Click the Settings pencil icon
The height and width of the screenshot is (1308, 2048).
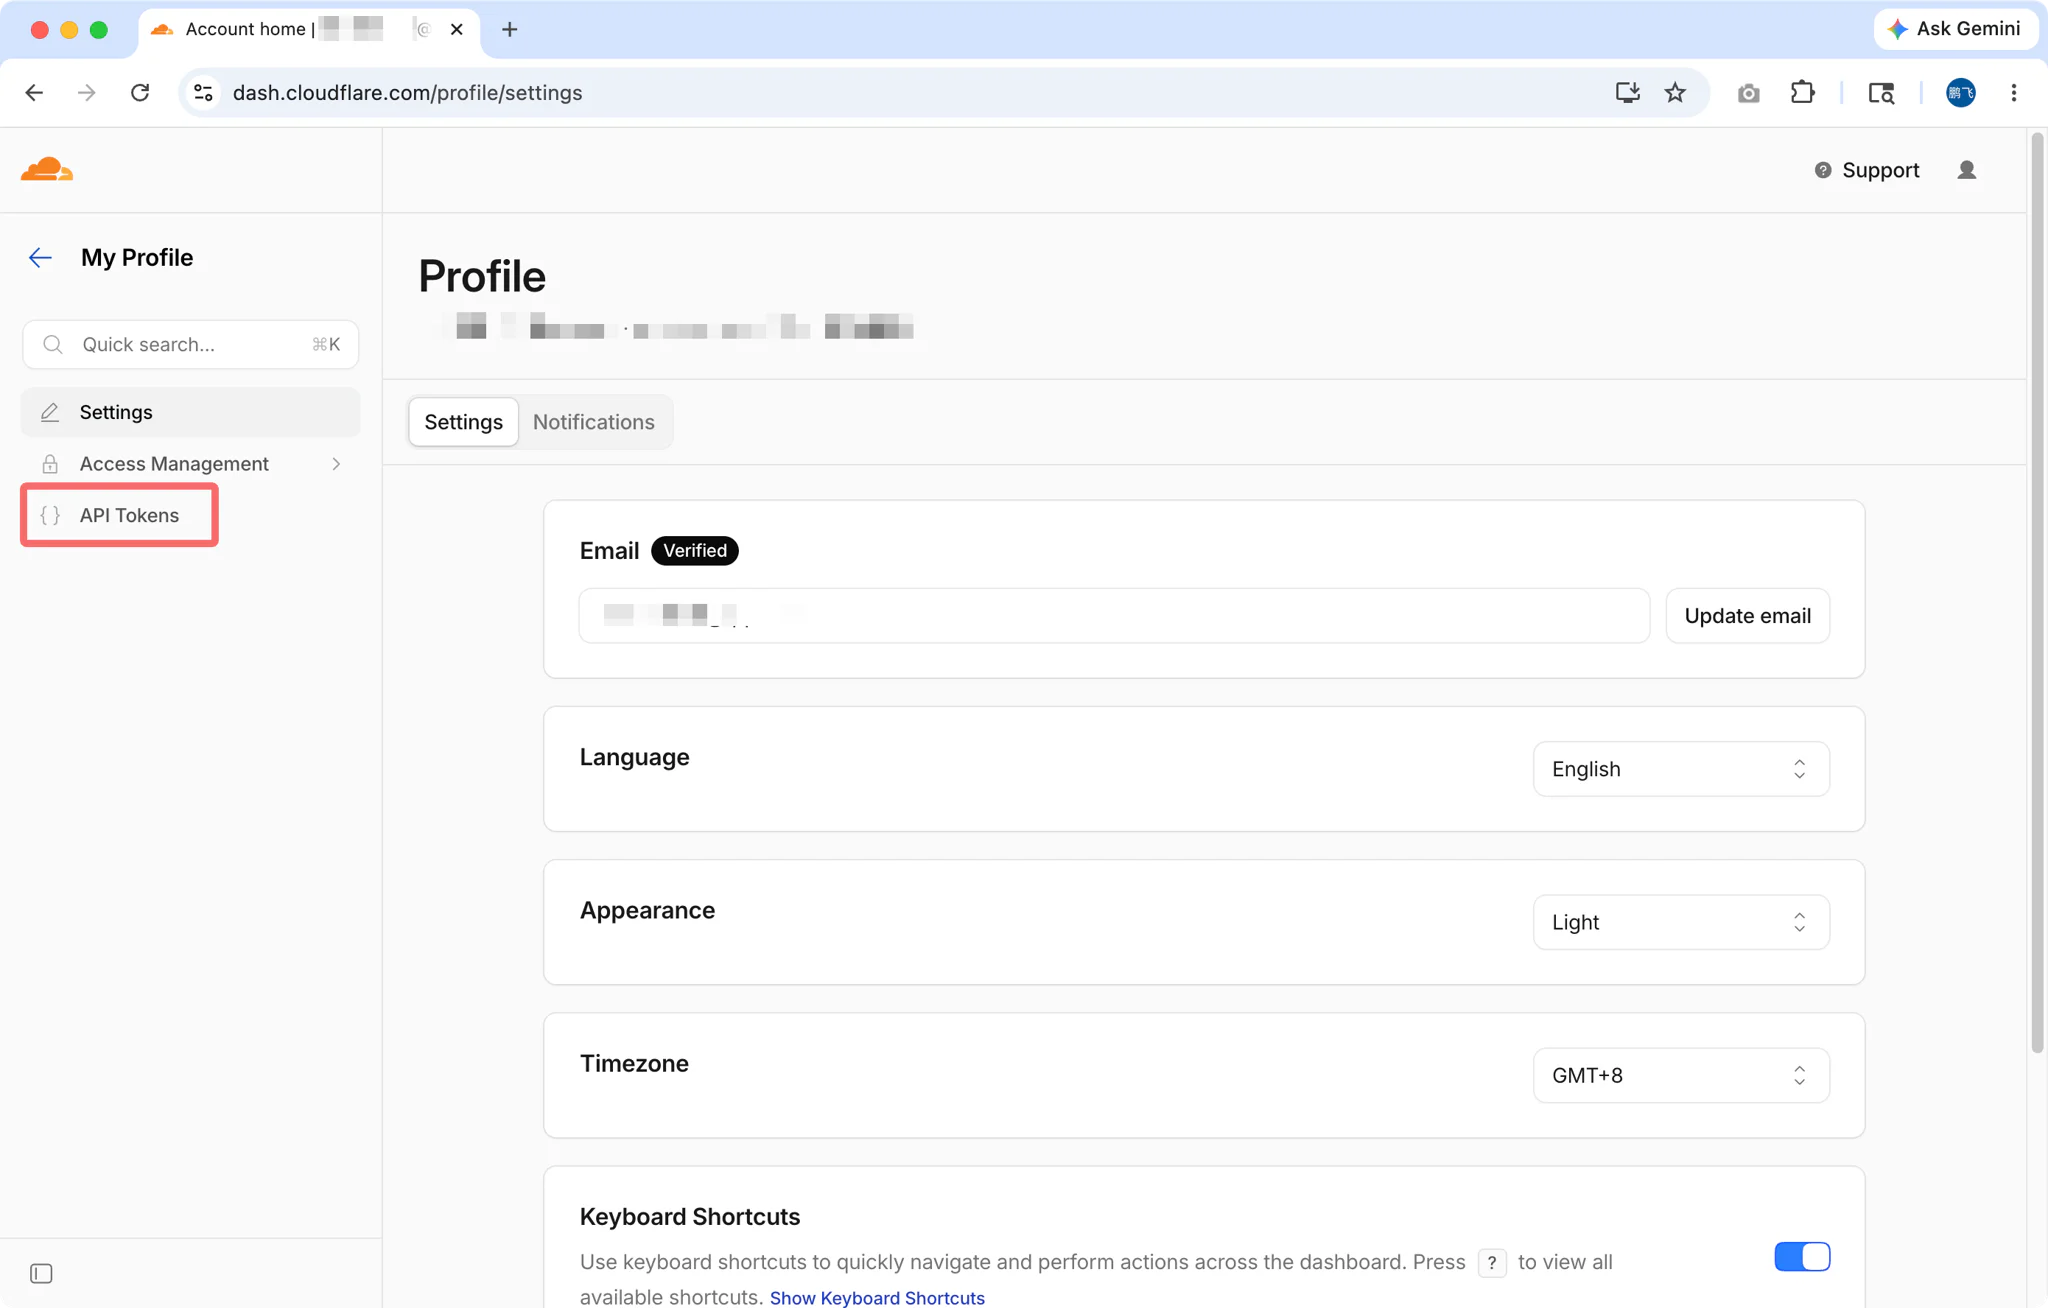pyautogui.click(x=50, y=412)
